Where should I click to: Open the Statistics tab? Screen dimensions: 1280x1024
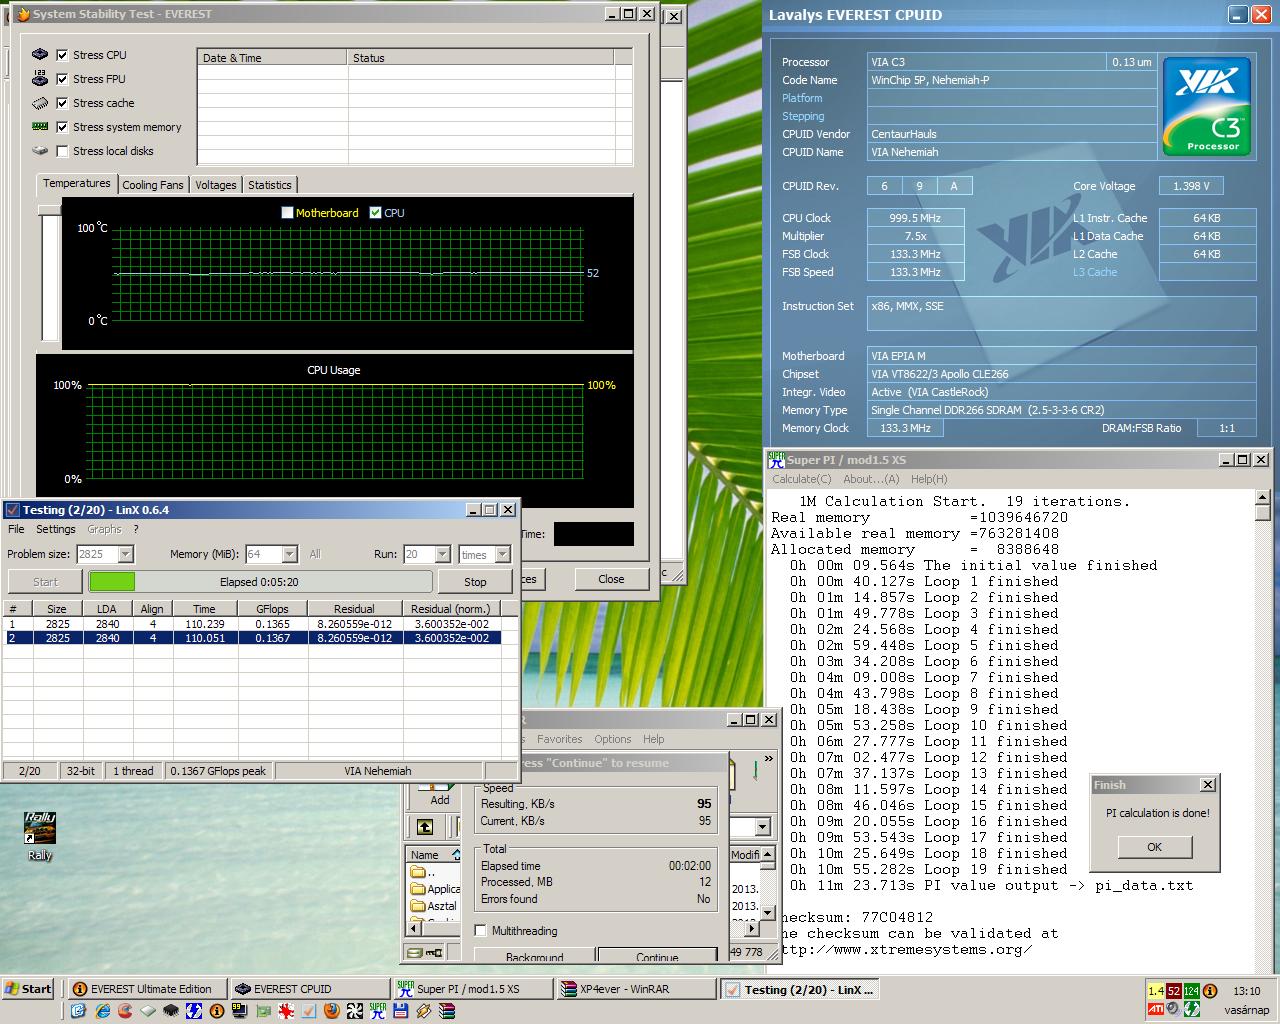tap(270, 185)
